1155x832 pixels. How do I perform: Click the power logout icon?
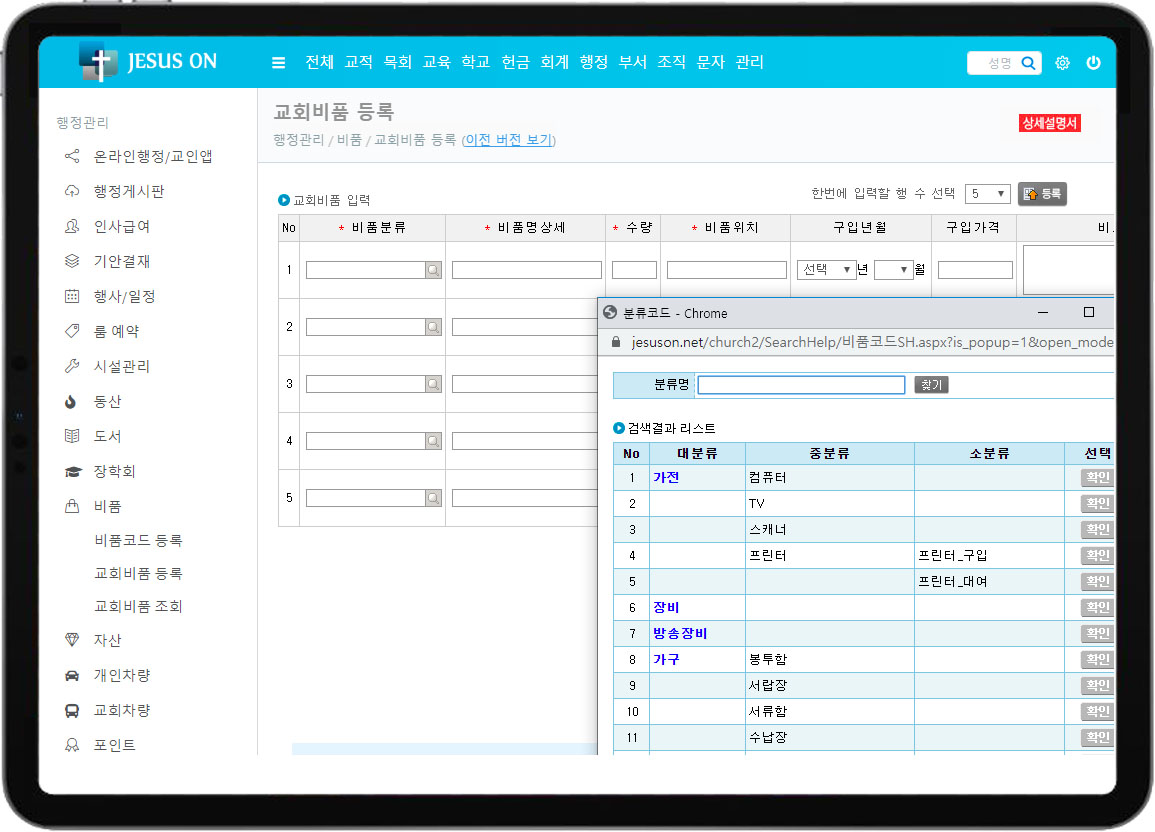[1093, 63]
